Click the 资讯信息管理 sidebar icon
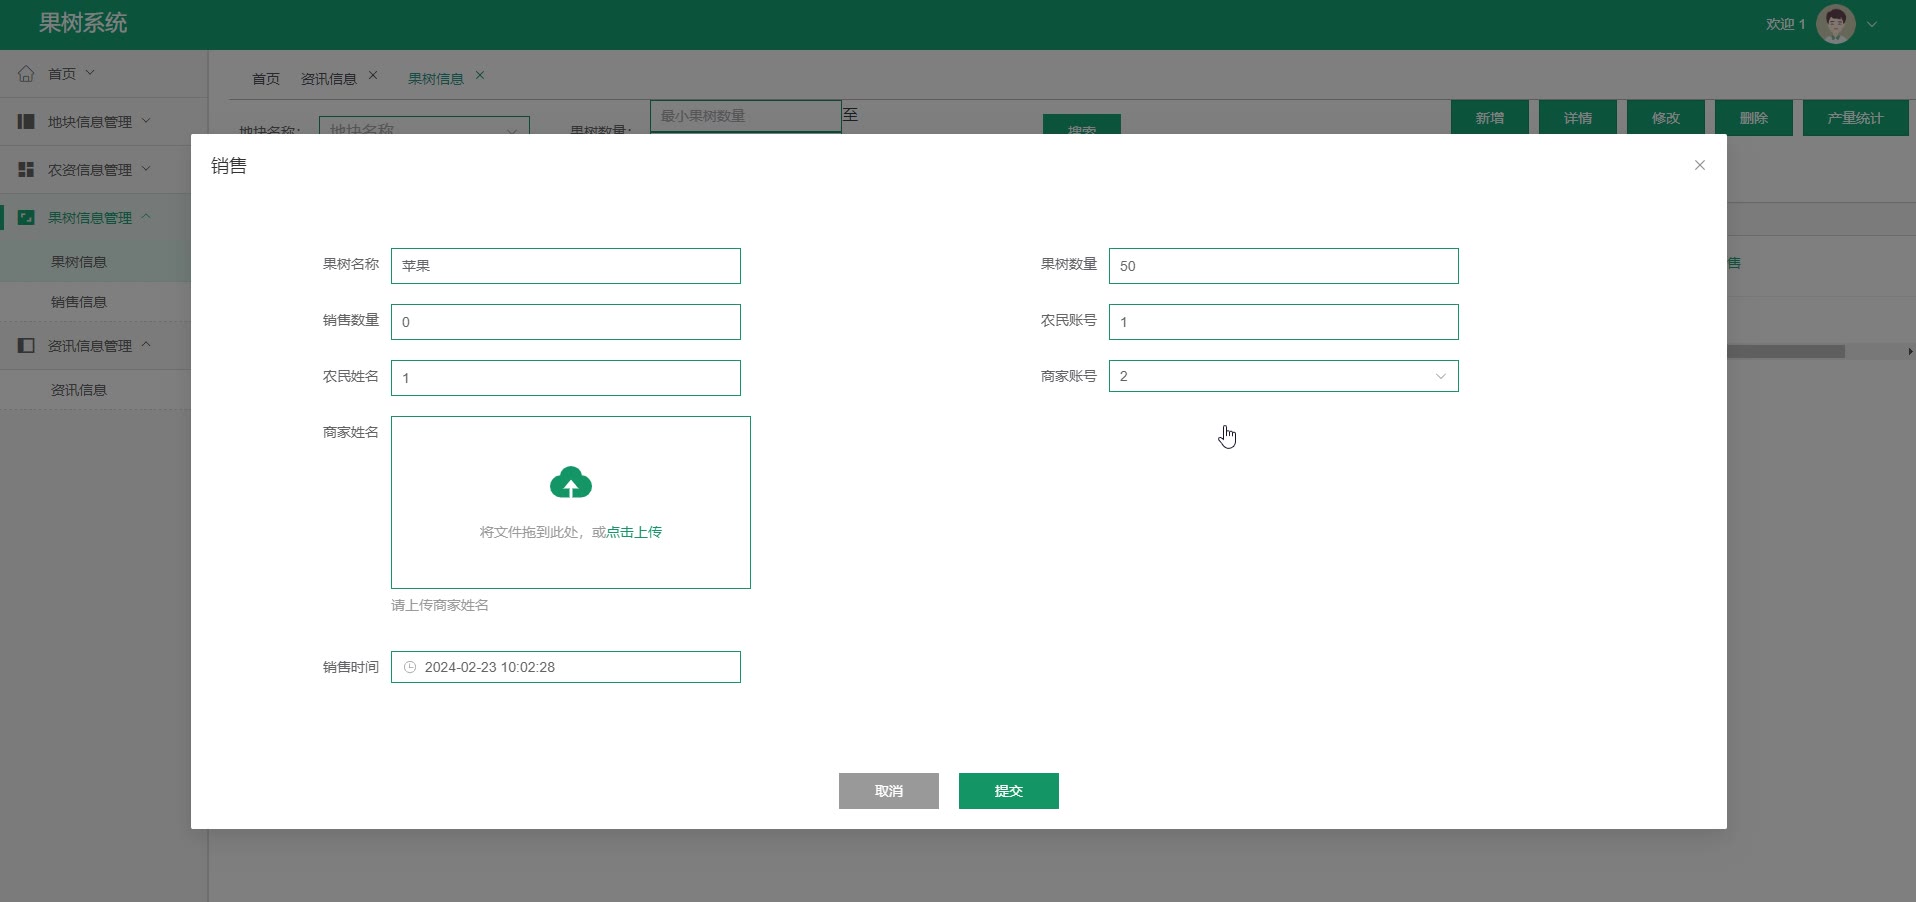 pyautogui.click(x=26, y=346)
